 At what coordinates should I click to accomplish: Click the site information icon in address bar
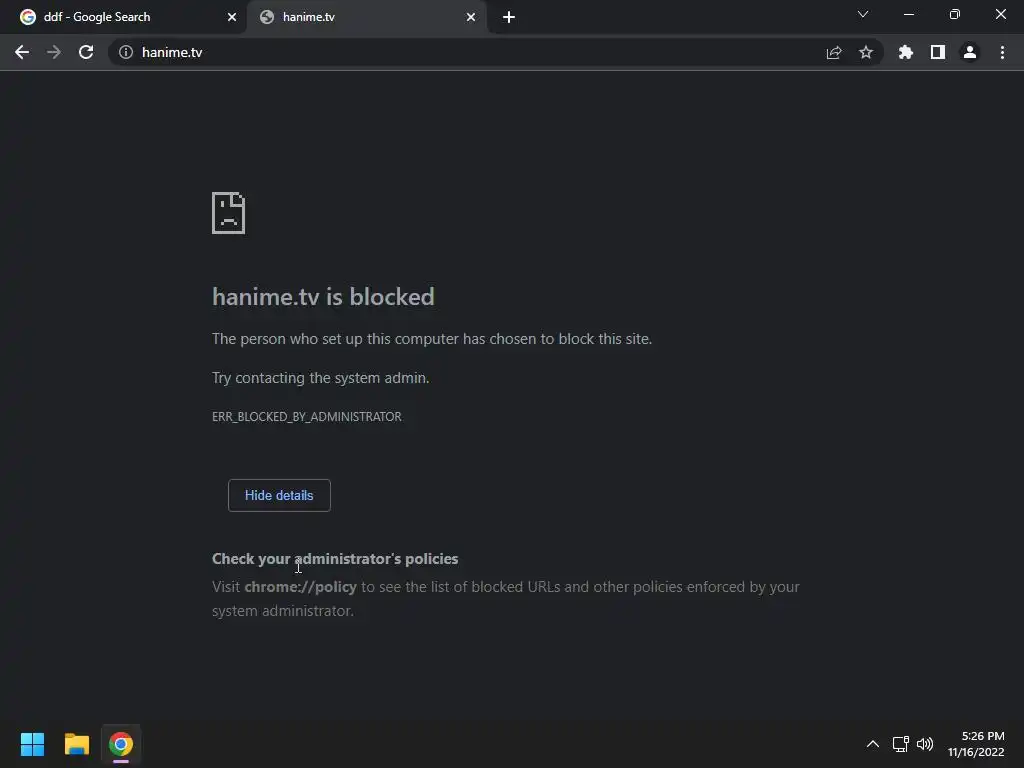126,52
